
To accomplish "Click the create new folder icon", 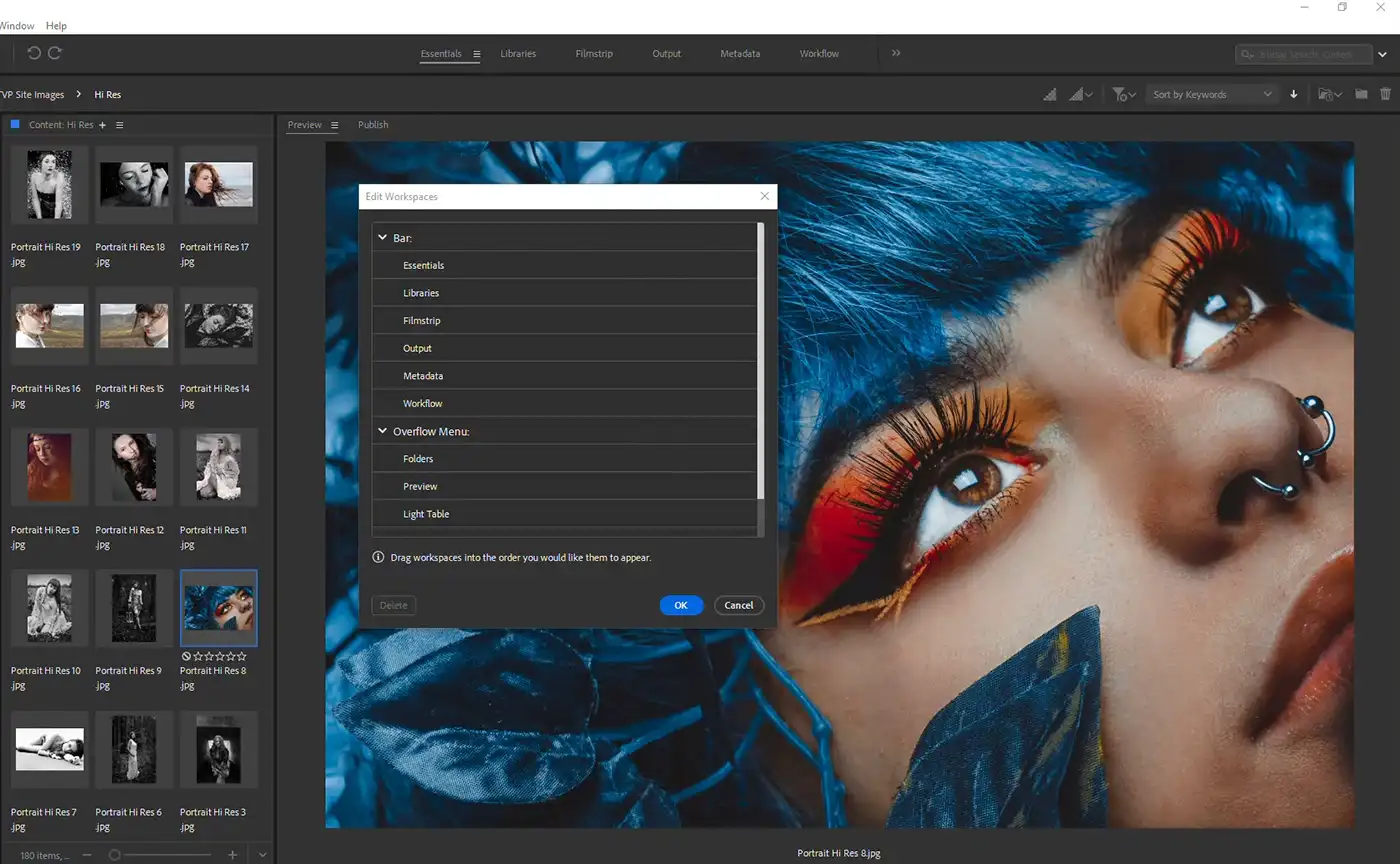I will (1361, 94).
